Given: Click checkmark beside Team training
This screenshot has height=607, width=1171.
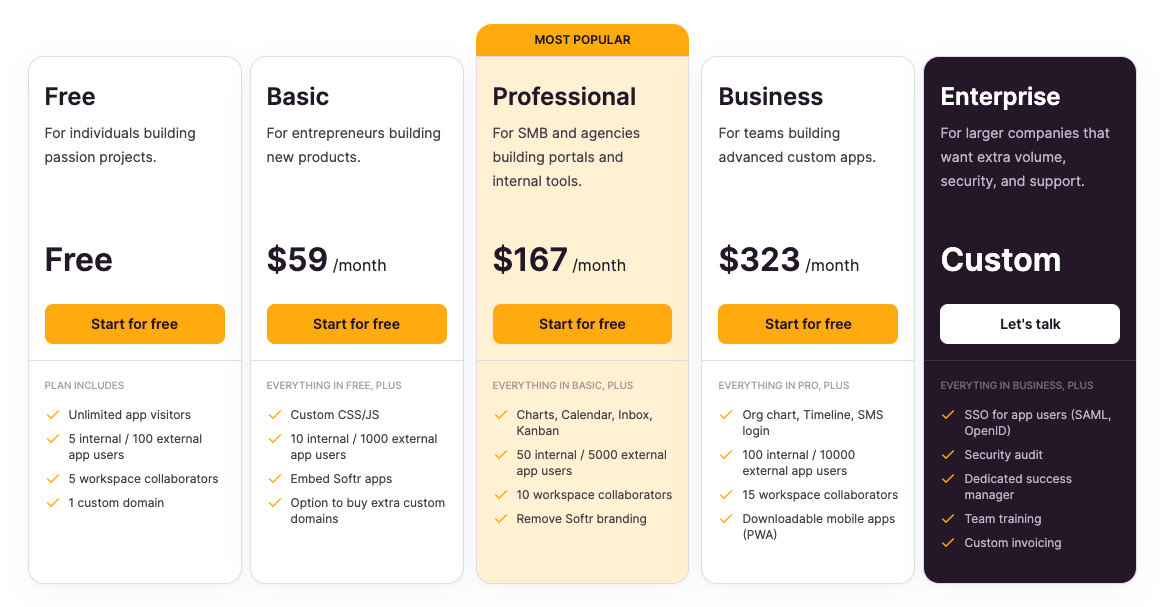Looking at the screenshot, I should coord(947,519).
